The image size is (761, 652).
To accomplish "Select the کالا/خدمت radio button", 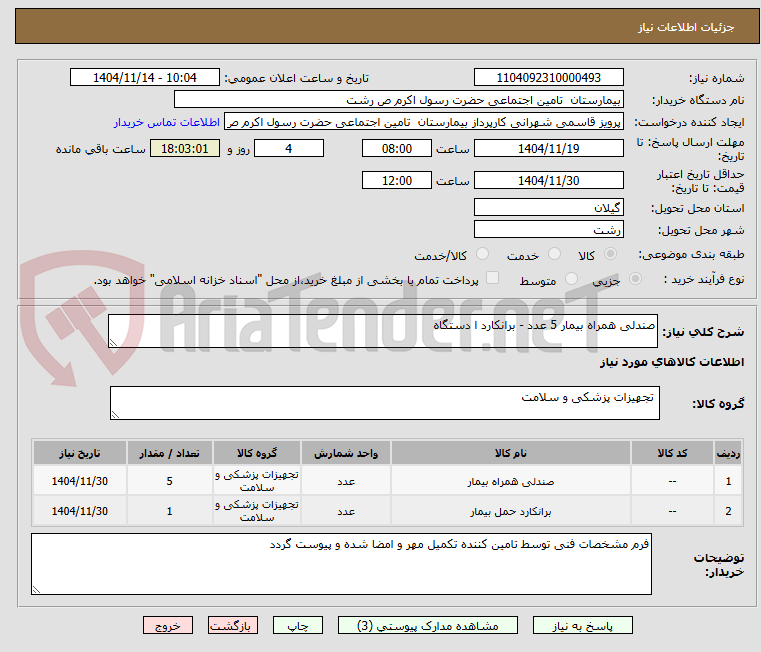I will tap(482, 254).
